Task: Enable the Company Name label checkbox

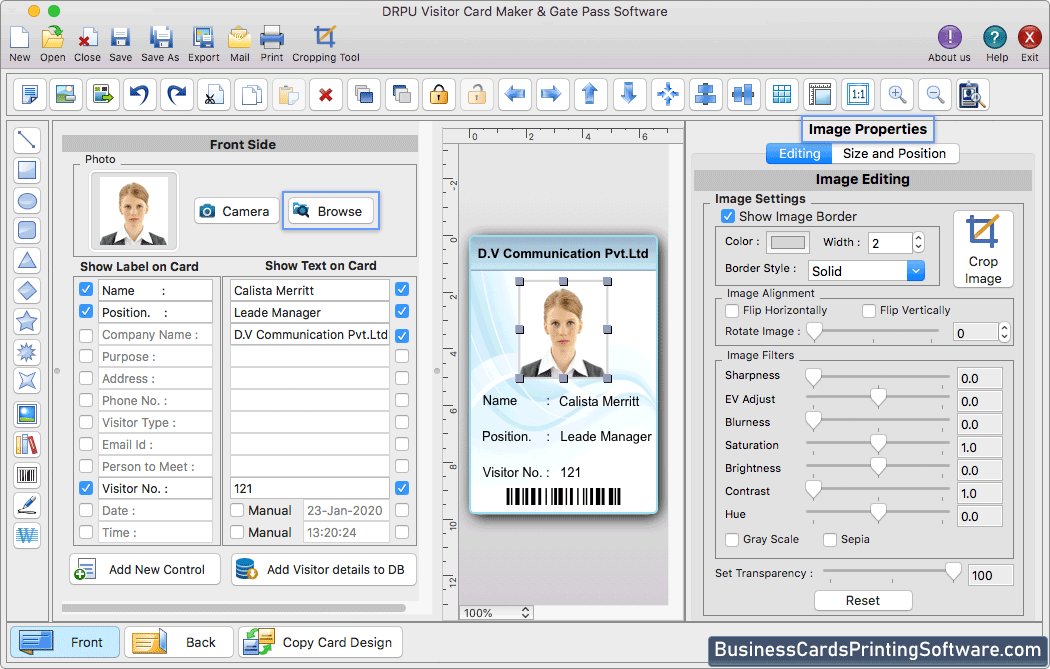Action: point(86,335)
